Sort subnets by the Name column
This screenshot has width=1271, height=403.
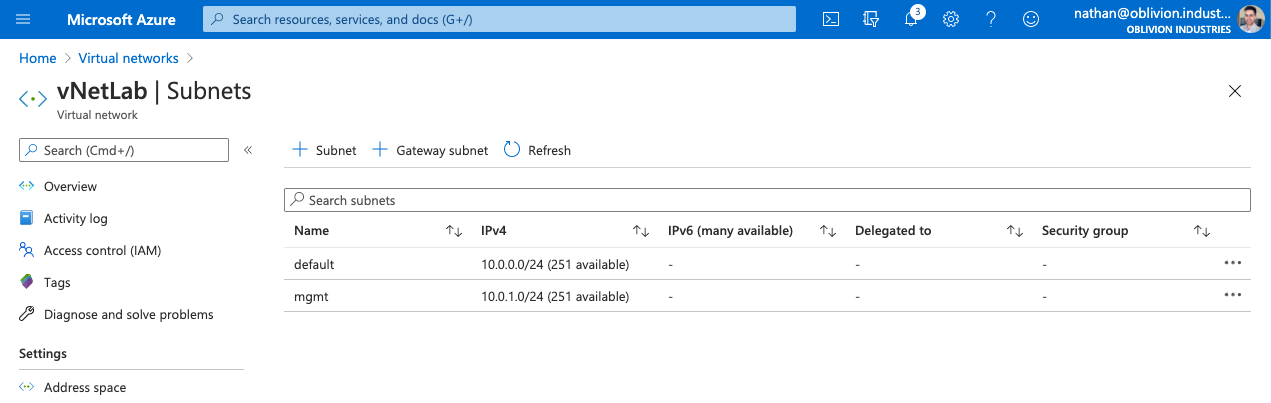[454, 231]
